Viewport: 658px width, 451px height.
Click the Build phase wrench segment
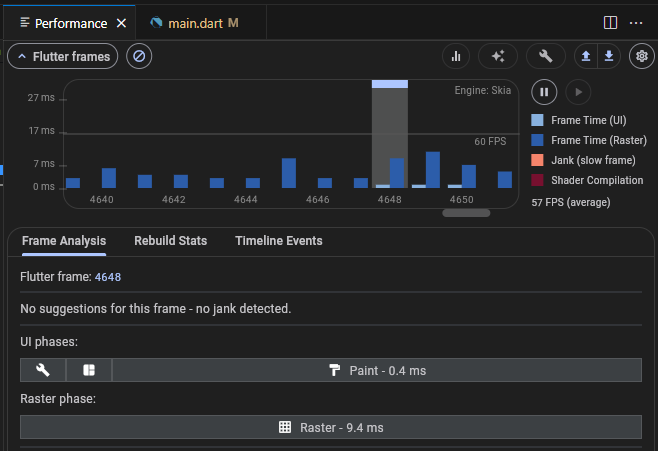pos(43,370)
